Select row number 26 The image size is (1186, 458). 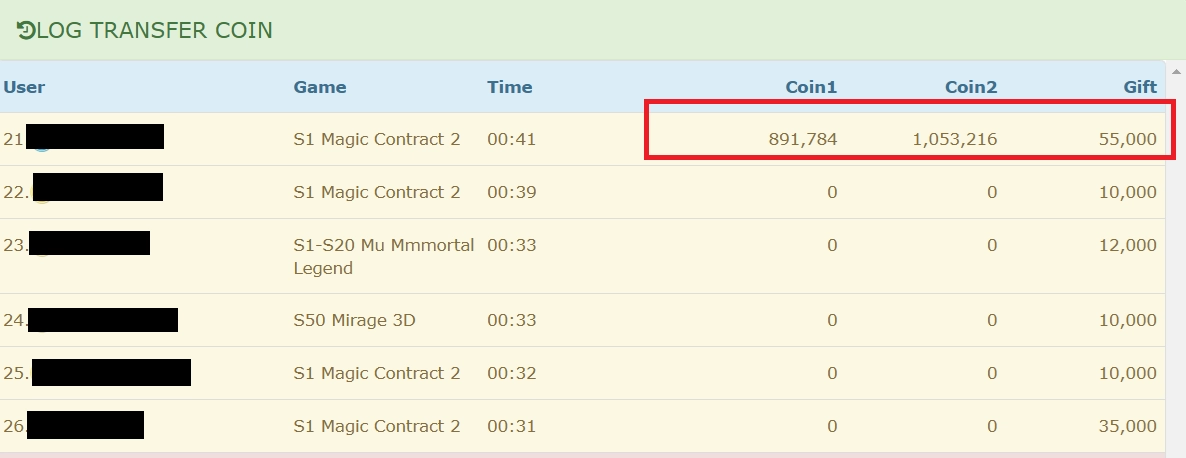tap(14, 426)
